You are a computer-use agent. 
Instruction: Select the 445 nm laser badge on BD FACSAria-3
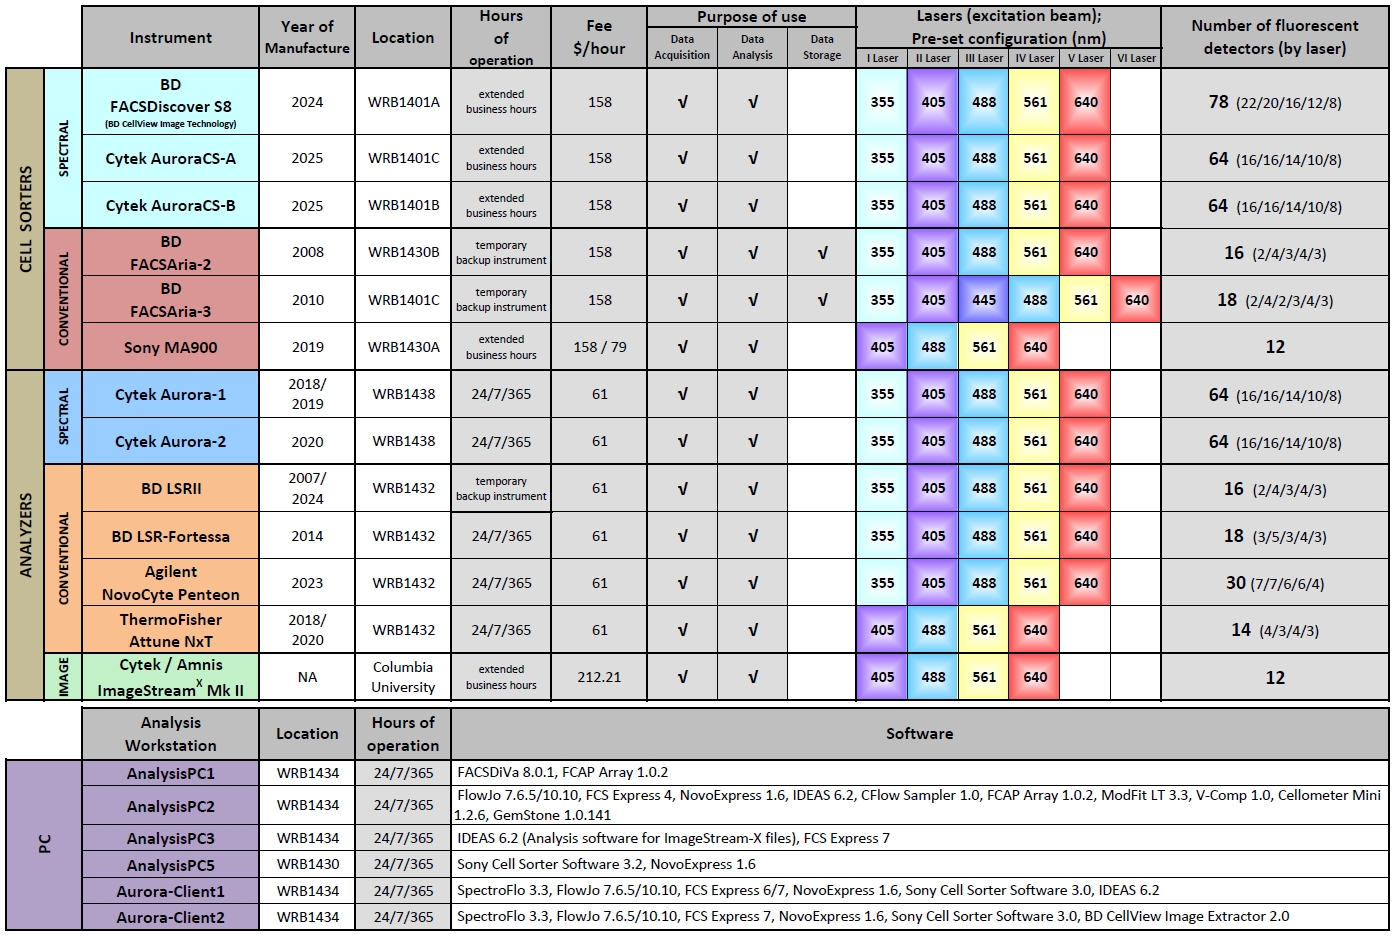coord(984,299)
